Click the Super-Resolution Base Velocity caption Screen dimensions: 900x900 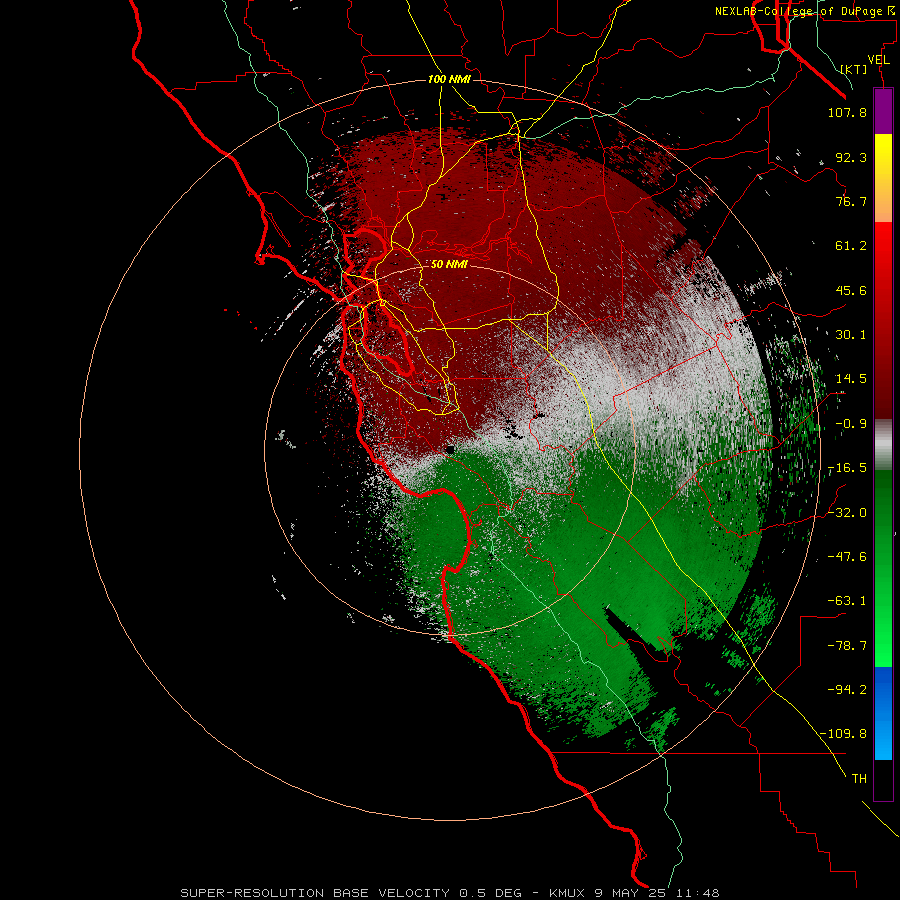(x=449, y=893)
